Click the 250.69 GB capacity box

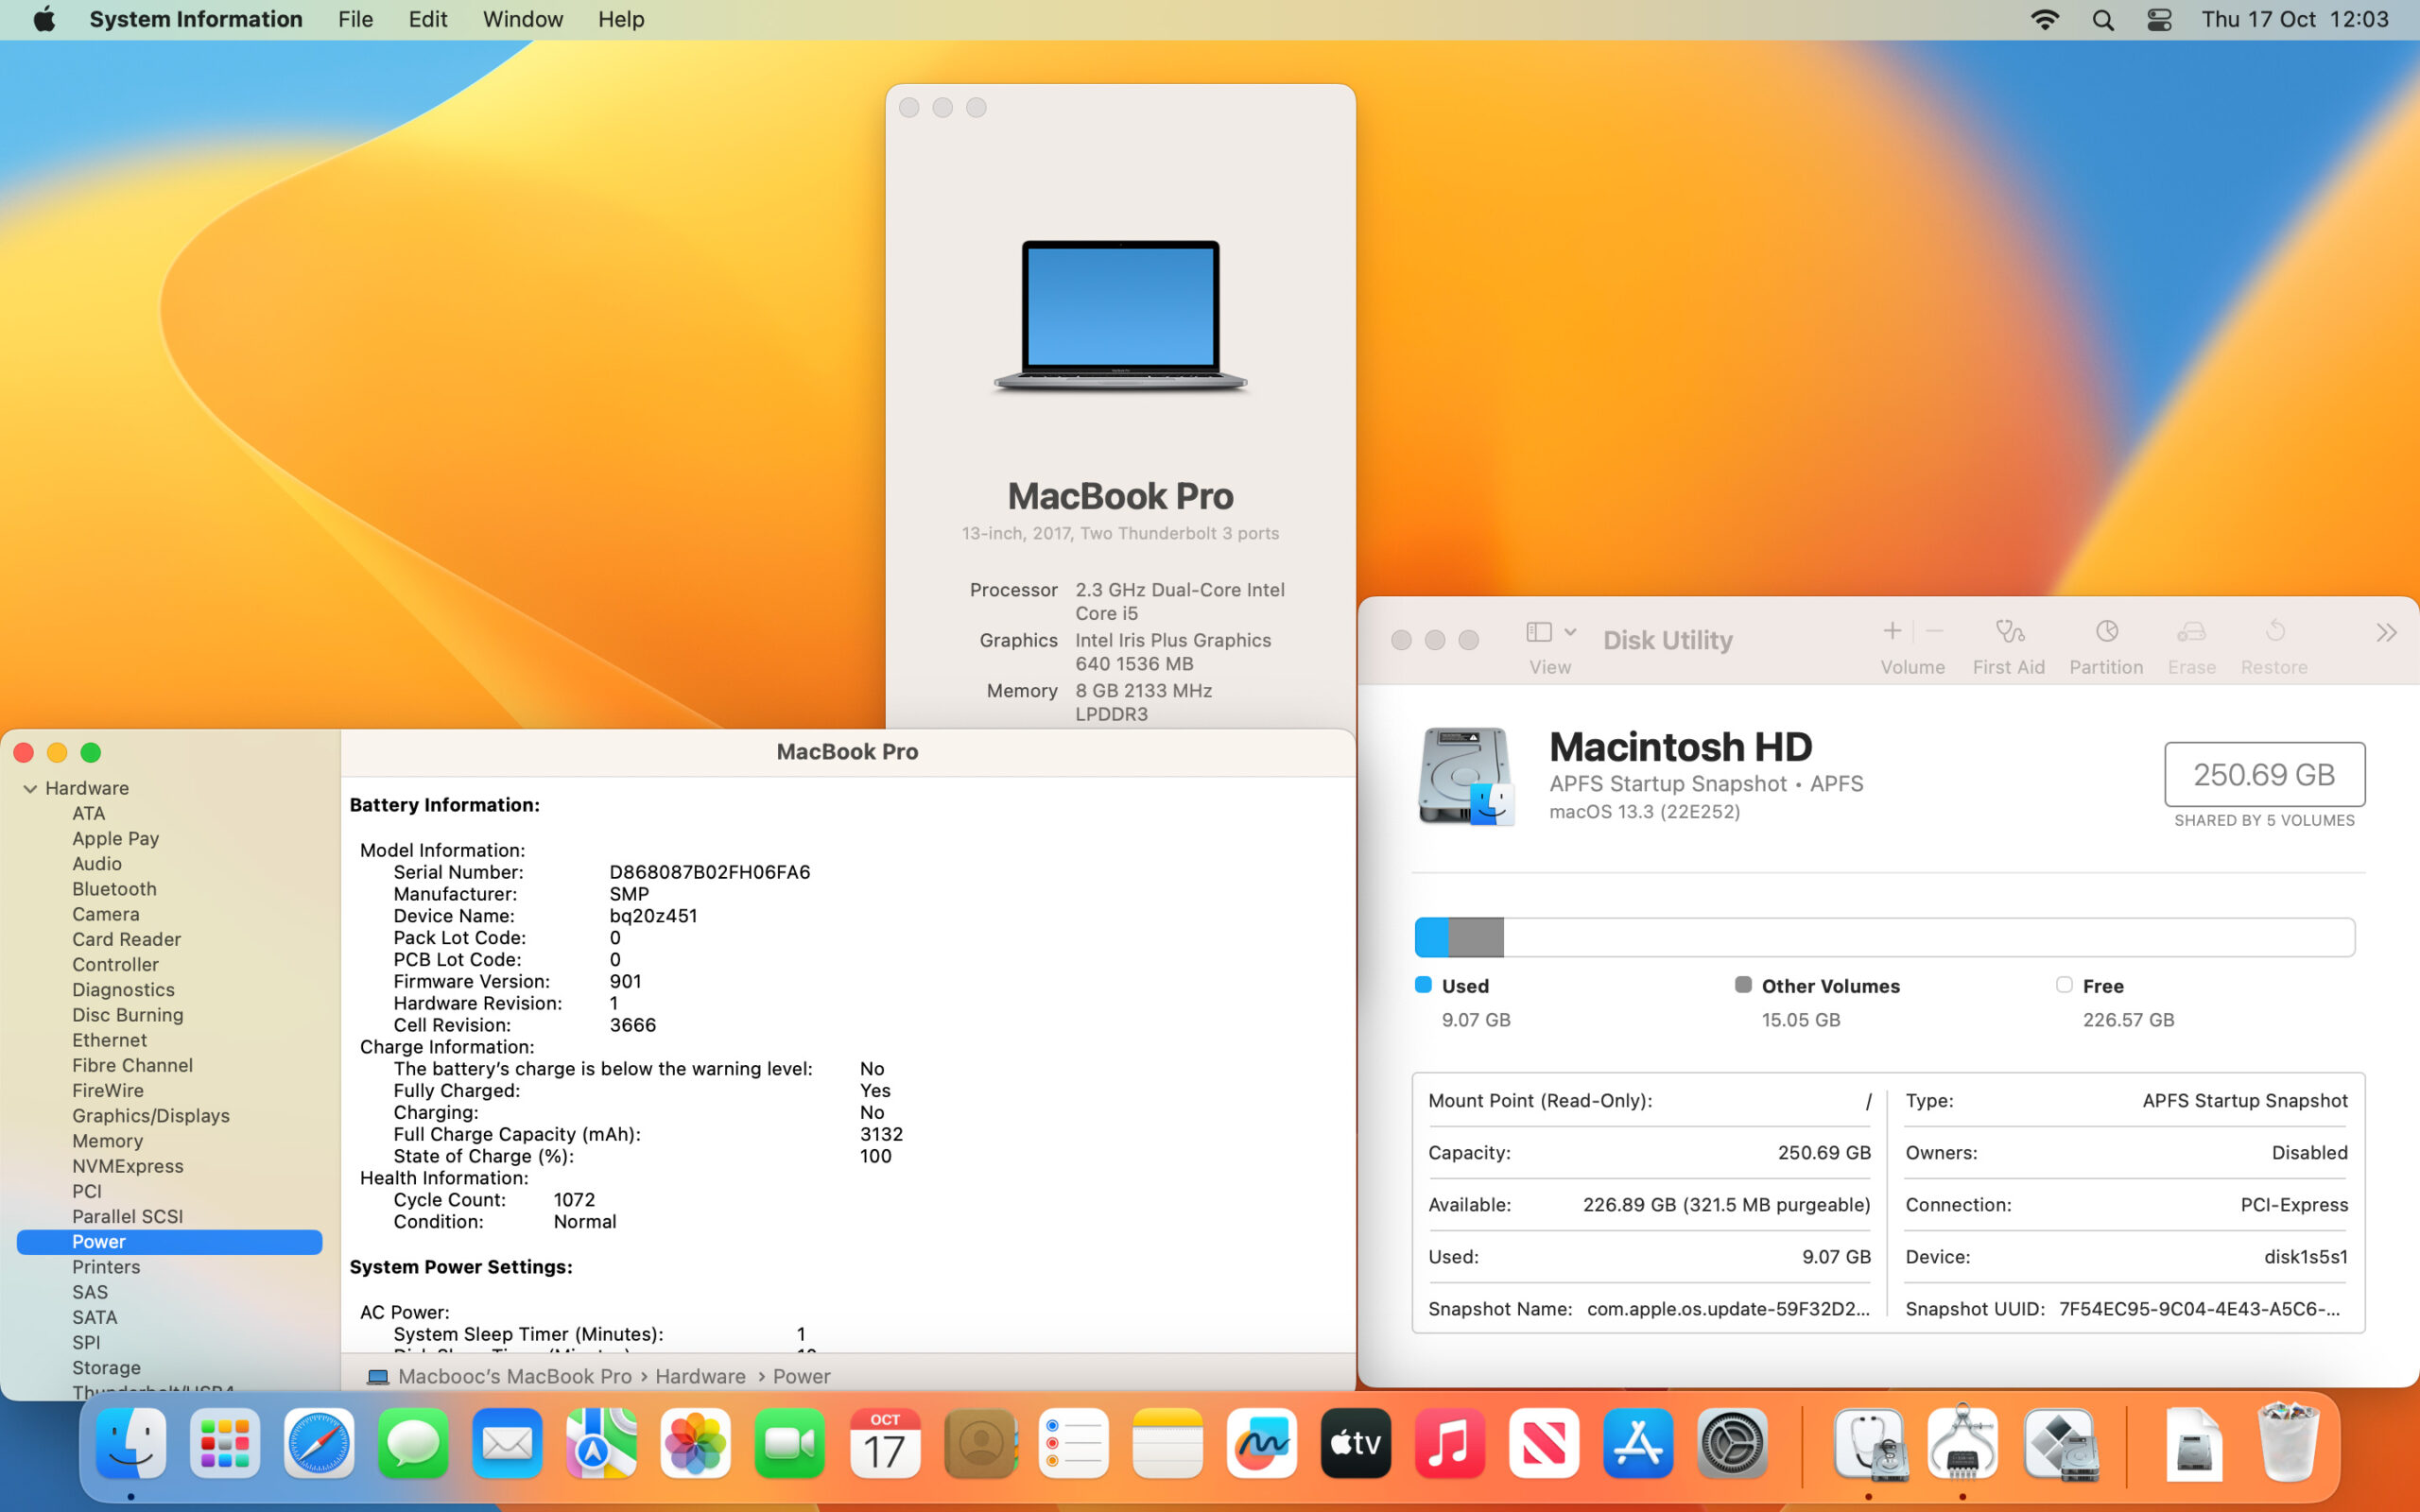pyautogui.click(x=2264, y=774)
